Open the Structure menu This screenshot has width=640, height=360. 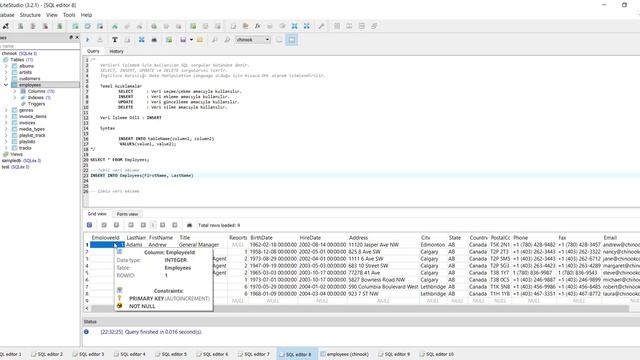click(30, 15)
